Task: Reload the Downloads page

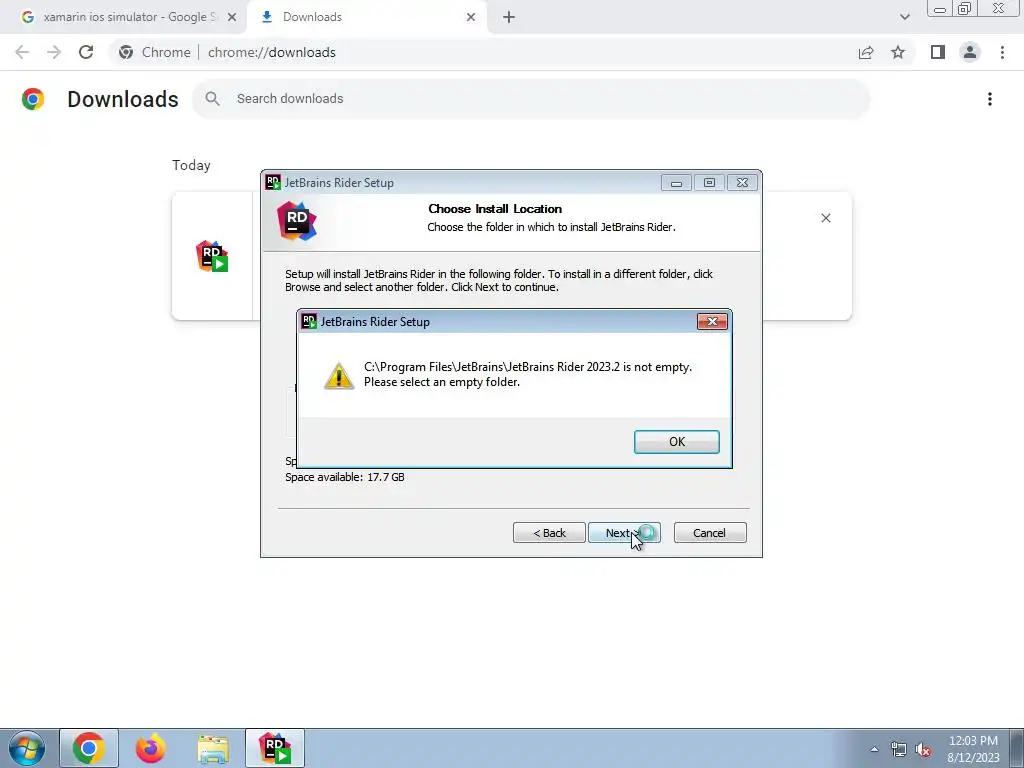Action: tap(86, 52)
